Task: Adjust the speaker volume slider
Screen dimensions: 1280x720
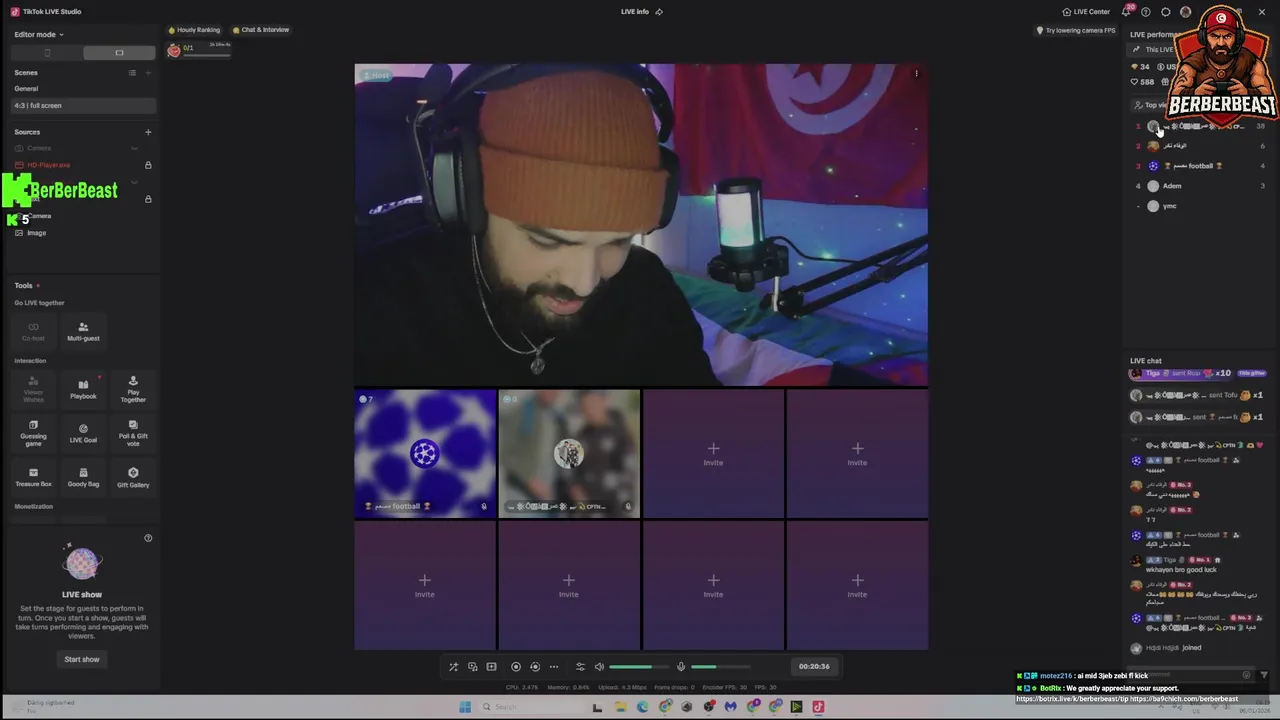Action: tap(638, 667)
